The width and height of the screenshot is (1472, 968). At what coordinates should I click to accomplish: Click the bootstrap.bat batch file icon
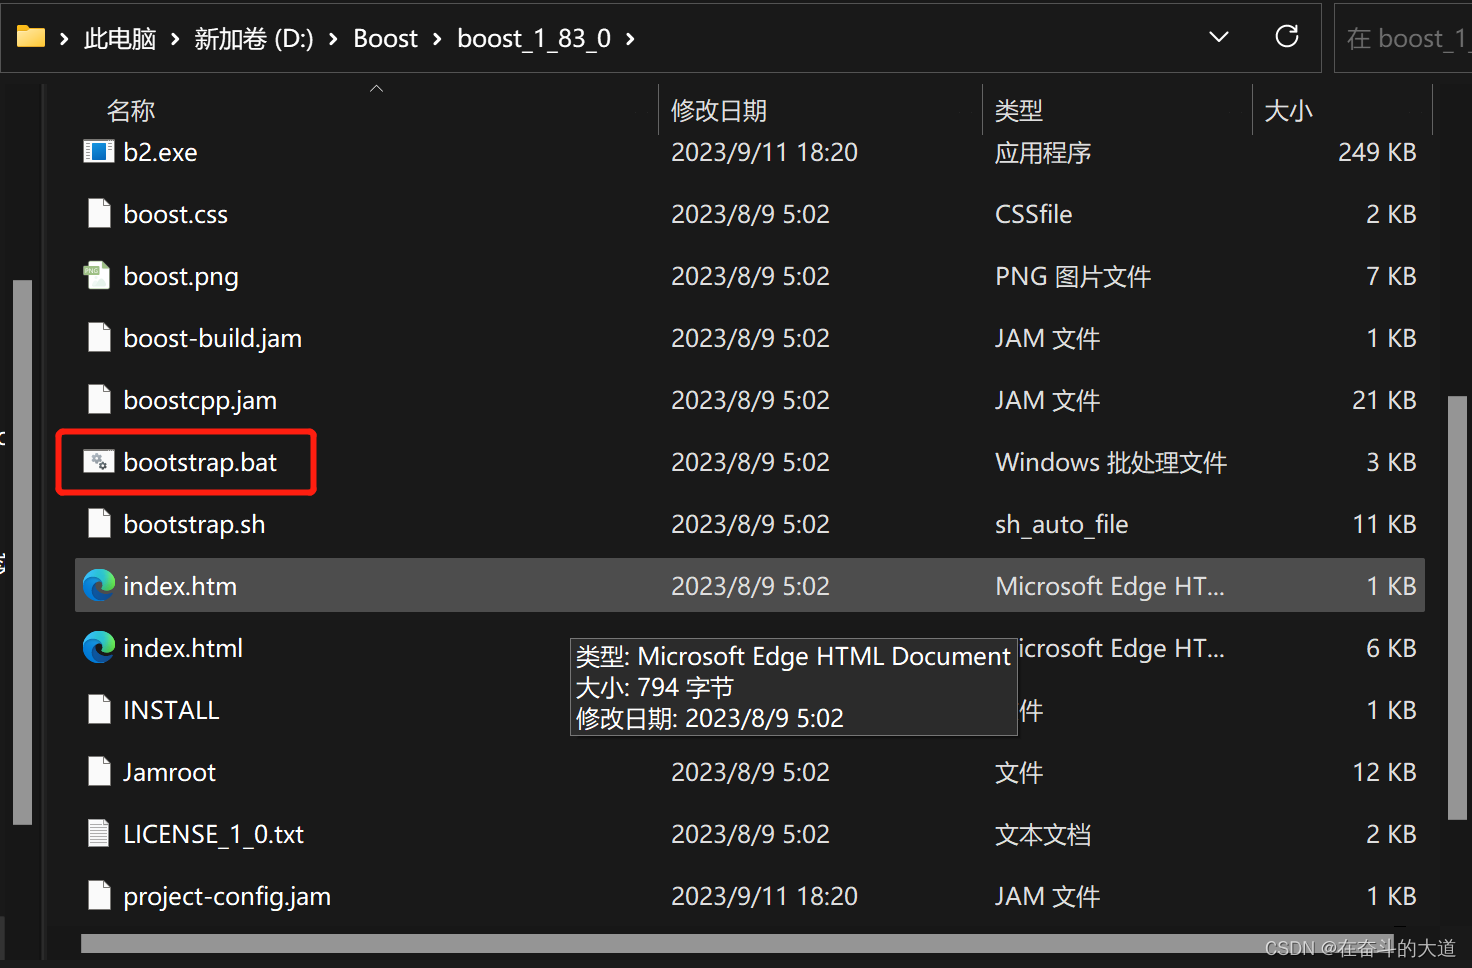98,462
